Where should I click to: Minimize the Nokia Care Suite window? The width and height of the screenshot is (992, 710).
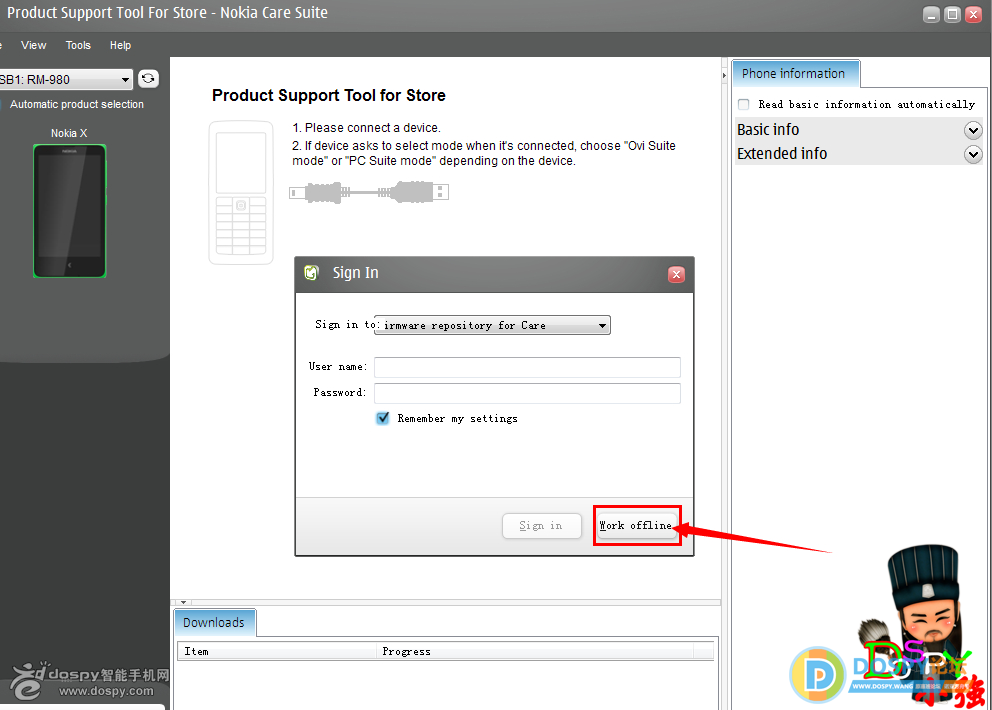[931, 15]
